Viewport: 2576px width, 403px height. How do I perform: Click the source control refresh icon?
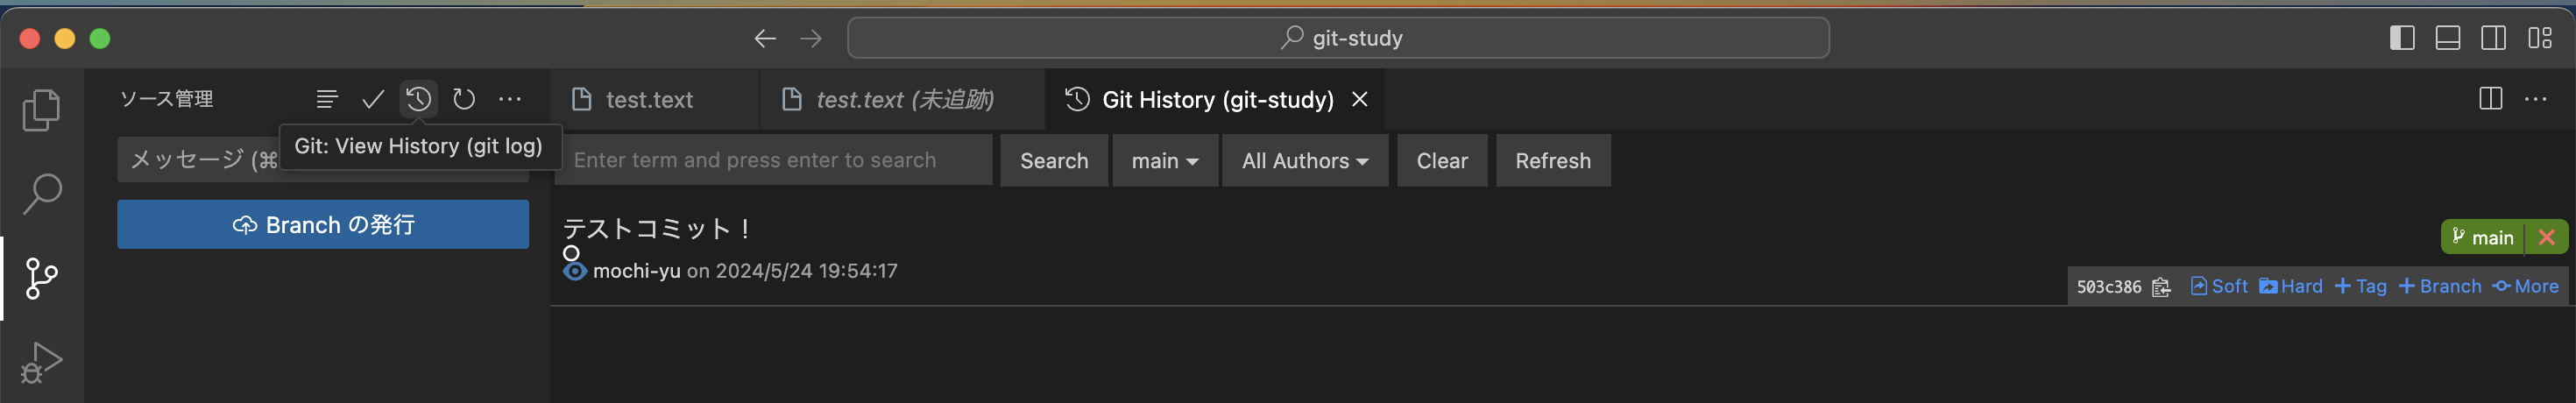click(464, 99)
